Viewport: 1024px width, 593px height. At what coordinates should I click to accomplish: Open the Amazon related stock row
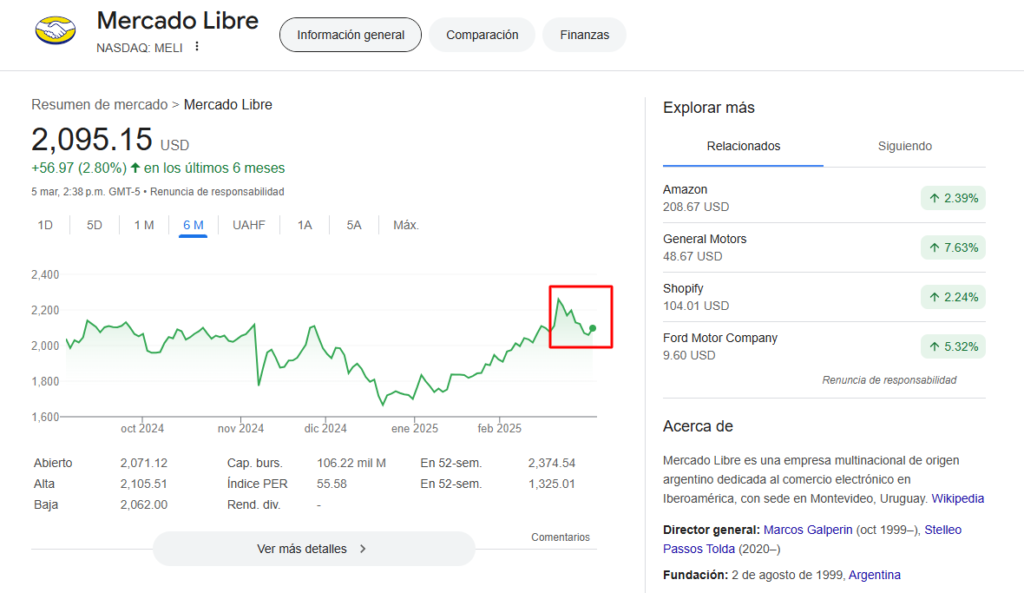tap(824, 198)
